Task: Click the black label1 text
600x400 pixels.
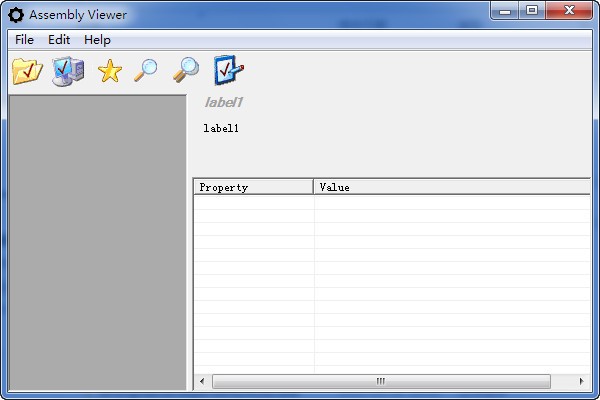Action: point(221,128)
